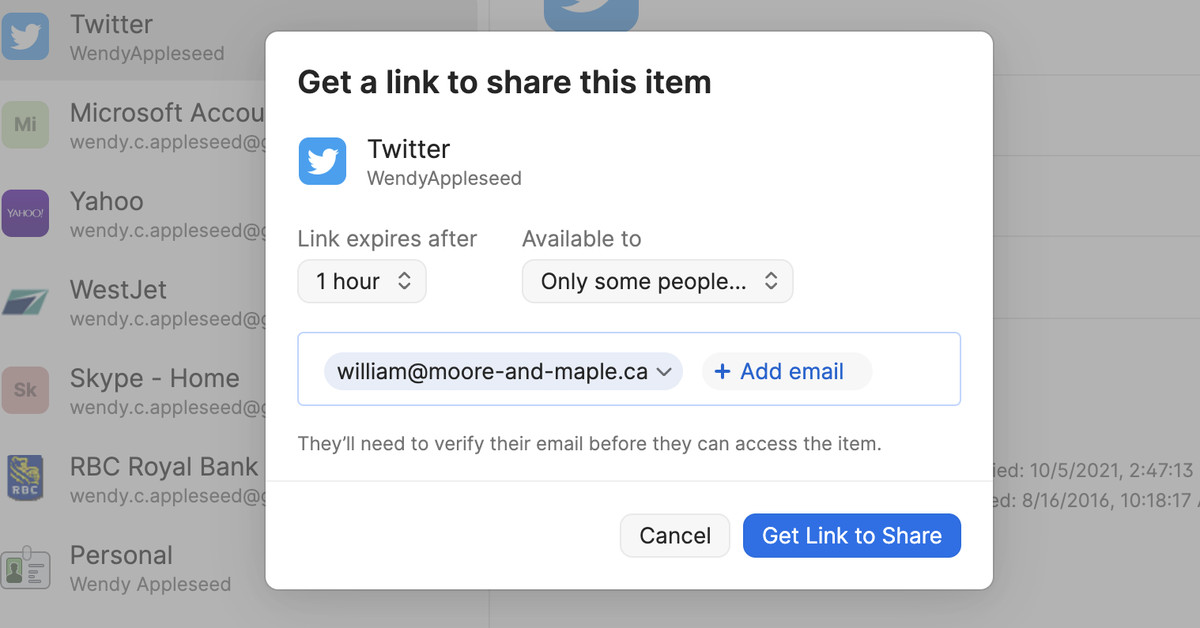Cancel the share link dialog
Viewport: 1200px width, 628px height.
(675, 536)
